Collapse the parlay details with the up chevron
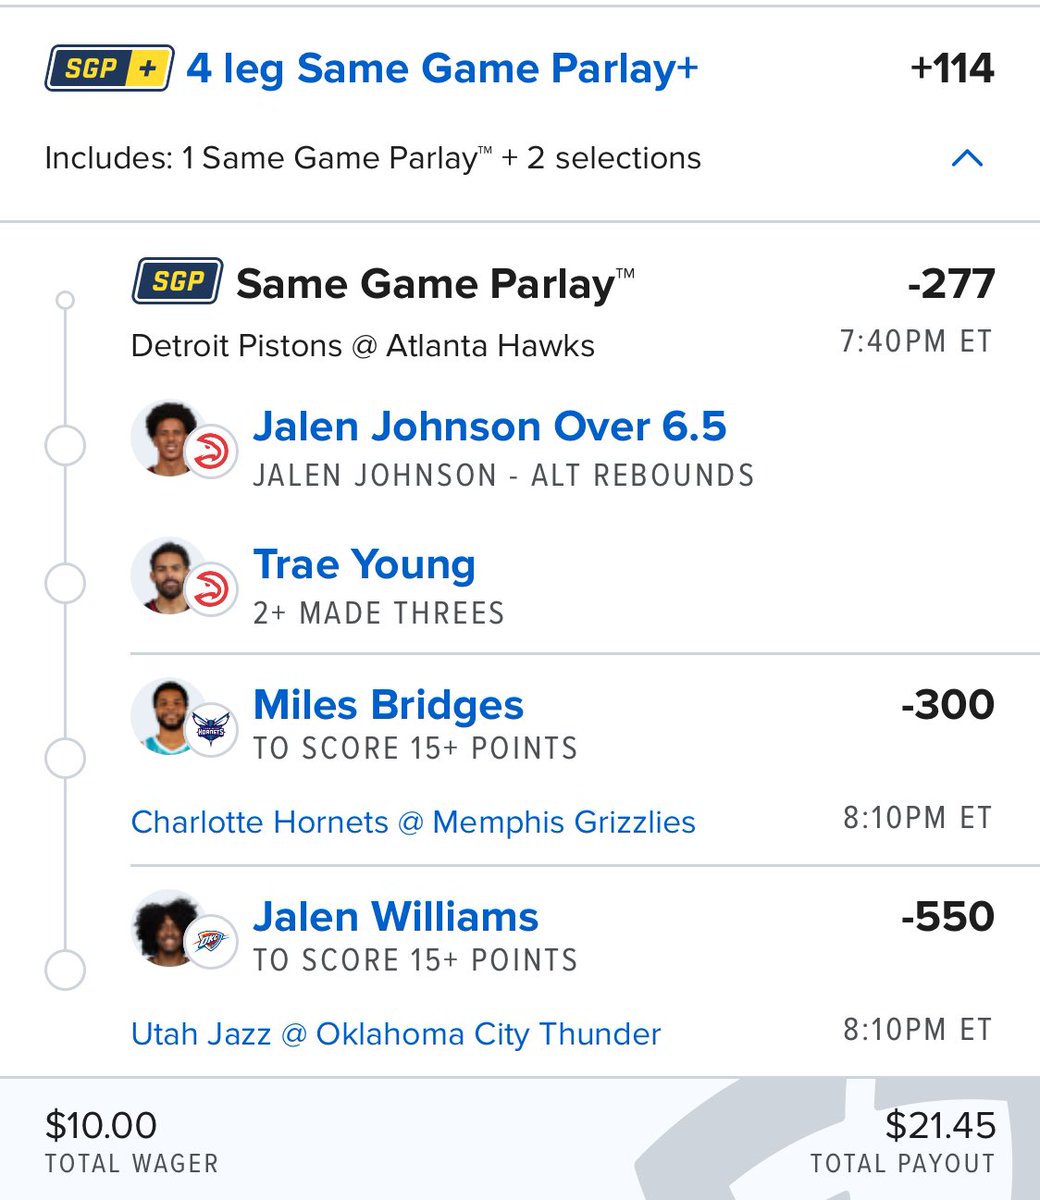The width and height of the screenshot is (1040, 1200). [967, 158]
